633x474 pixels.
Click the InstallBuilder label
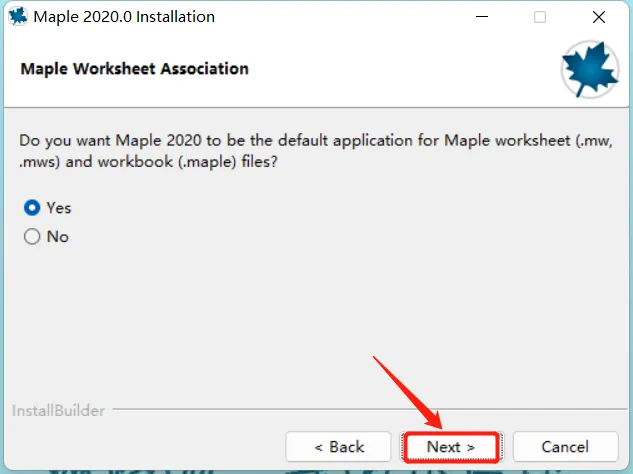(x=59, y=411)
